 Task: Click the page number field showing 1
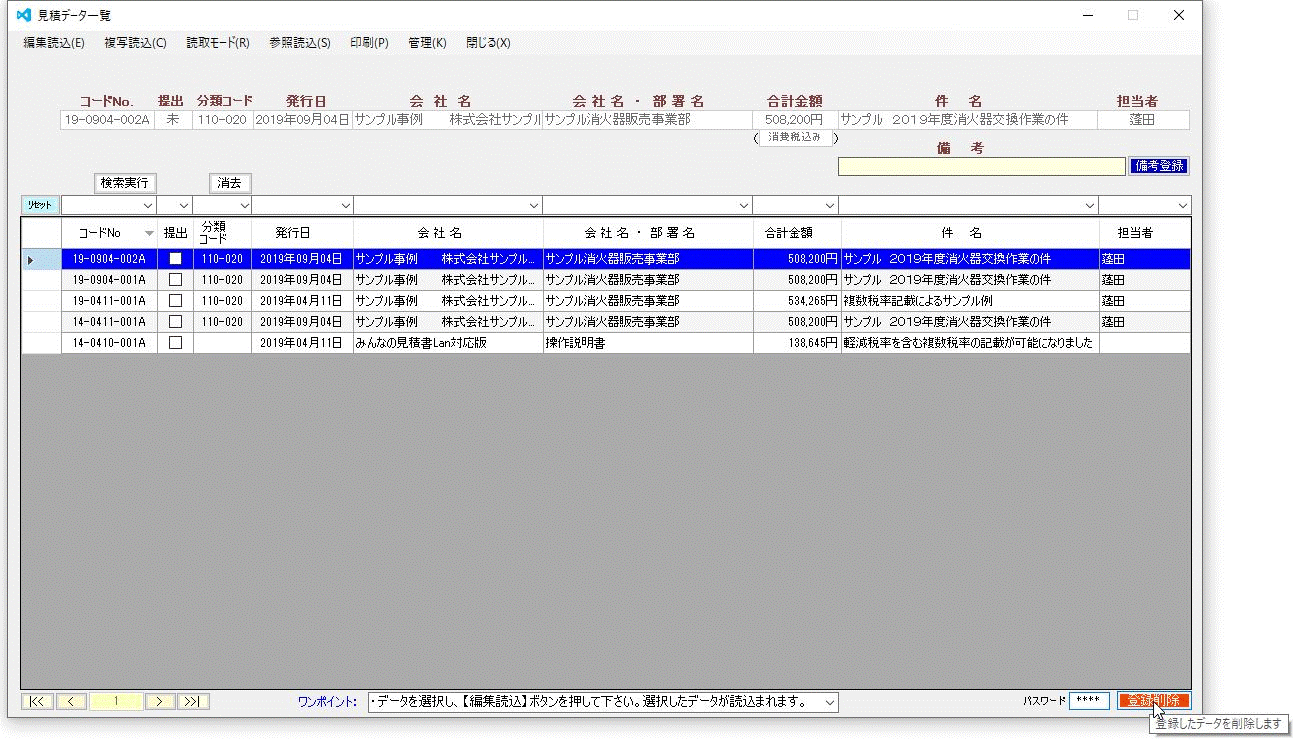click(x=116, y=702)
